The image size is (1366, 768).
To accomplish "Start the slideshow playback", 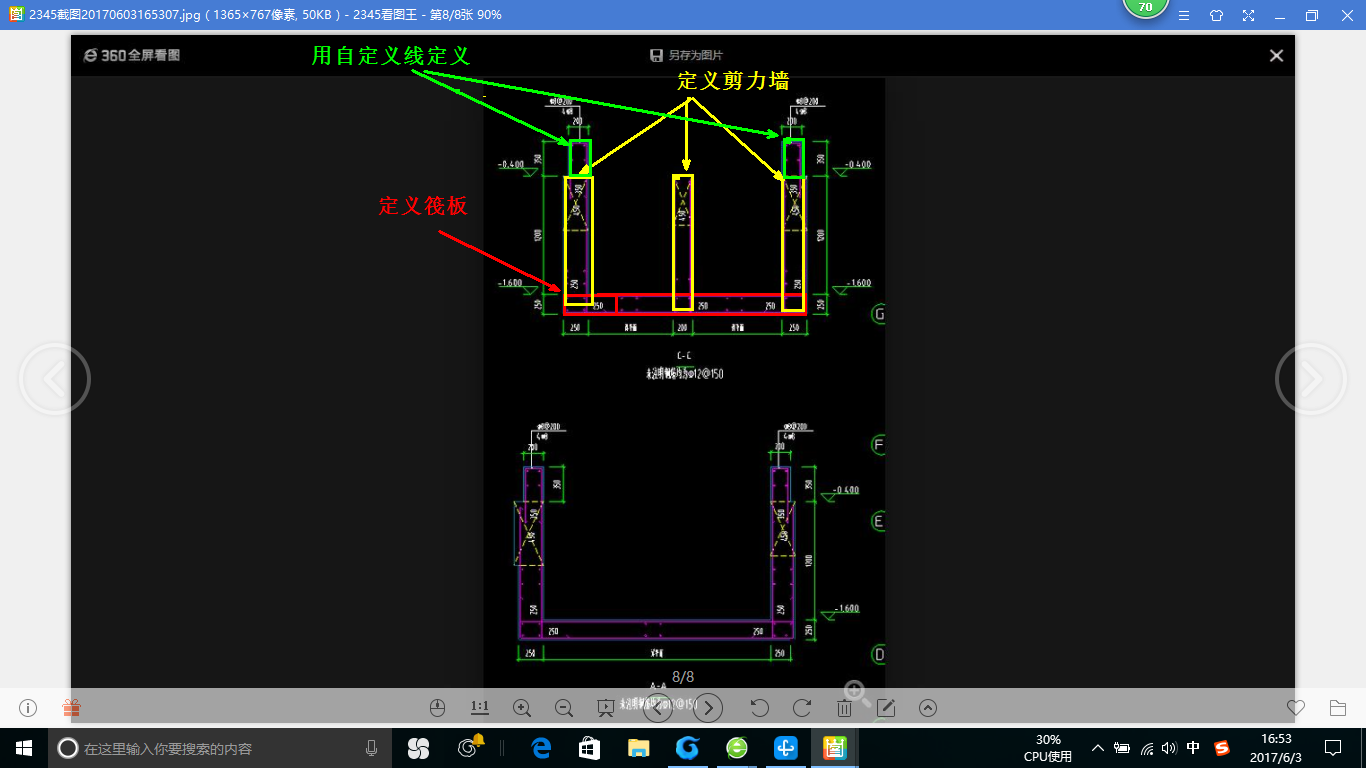I will click(606, 708).
